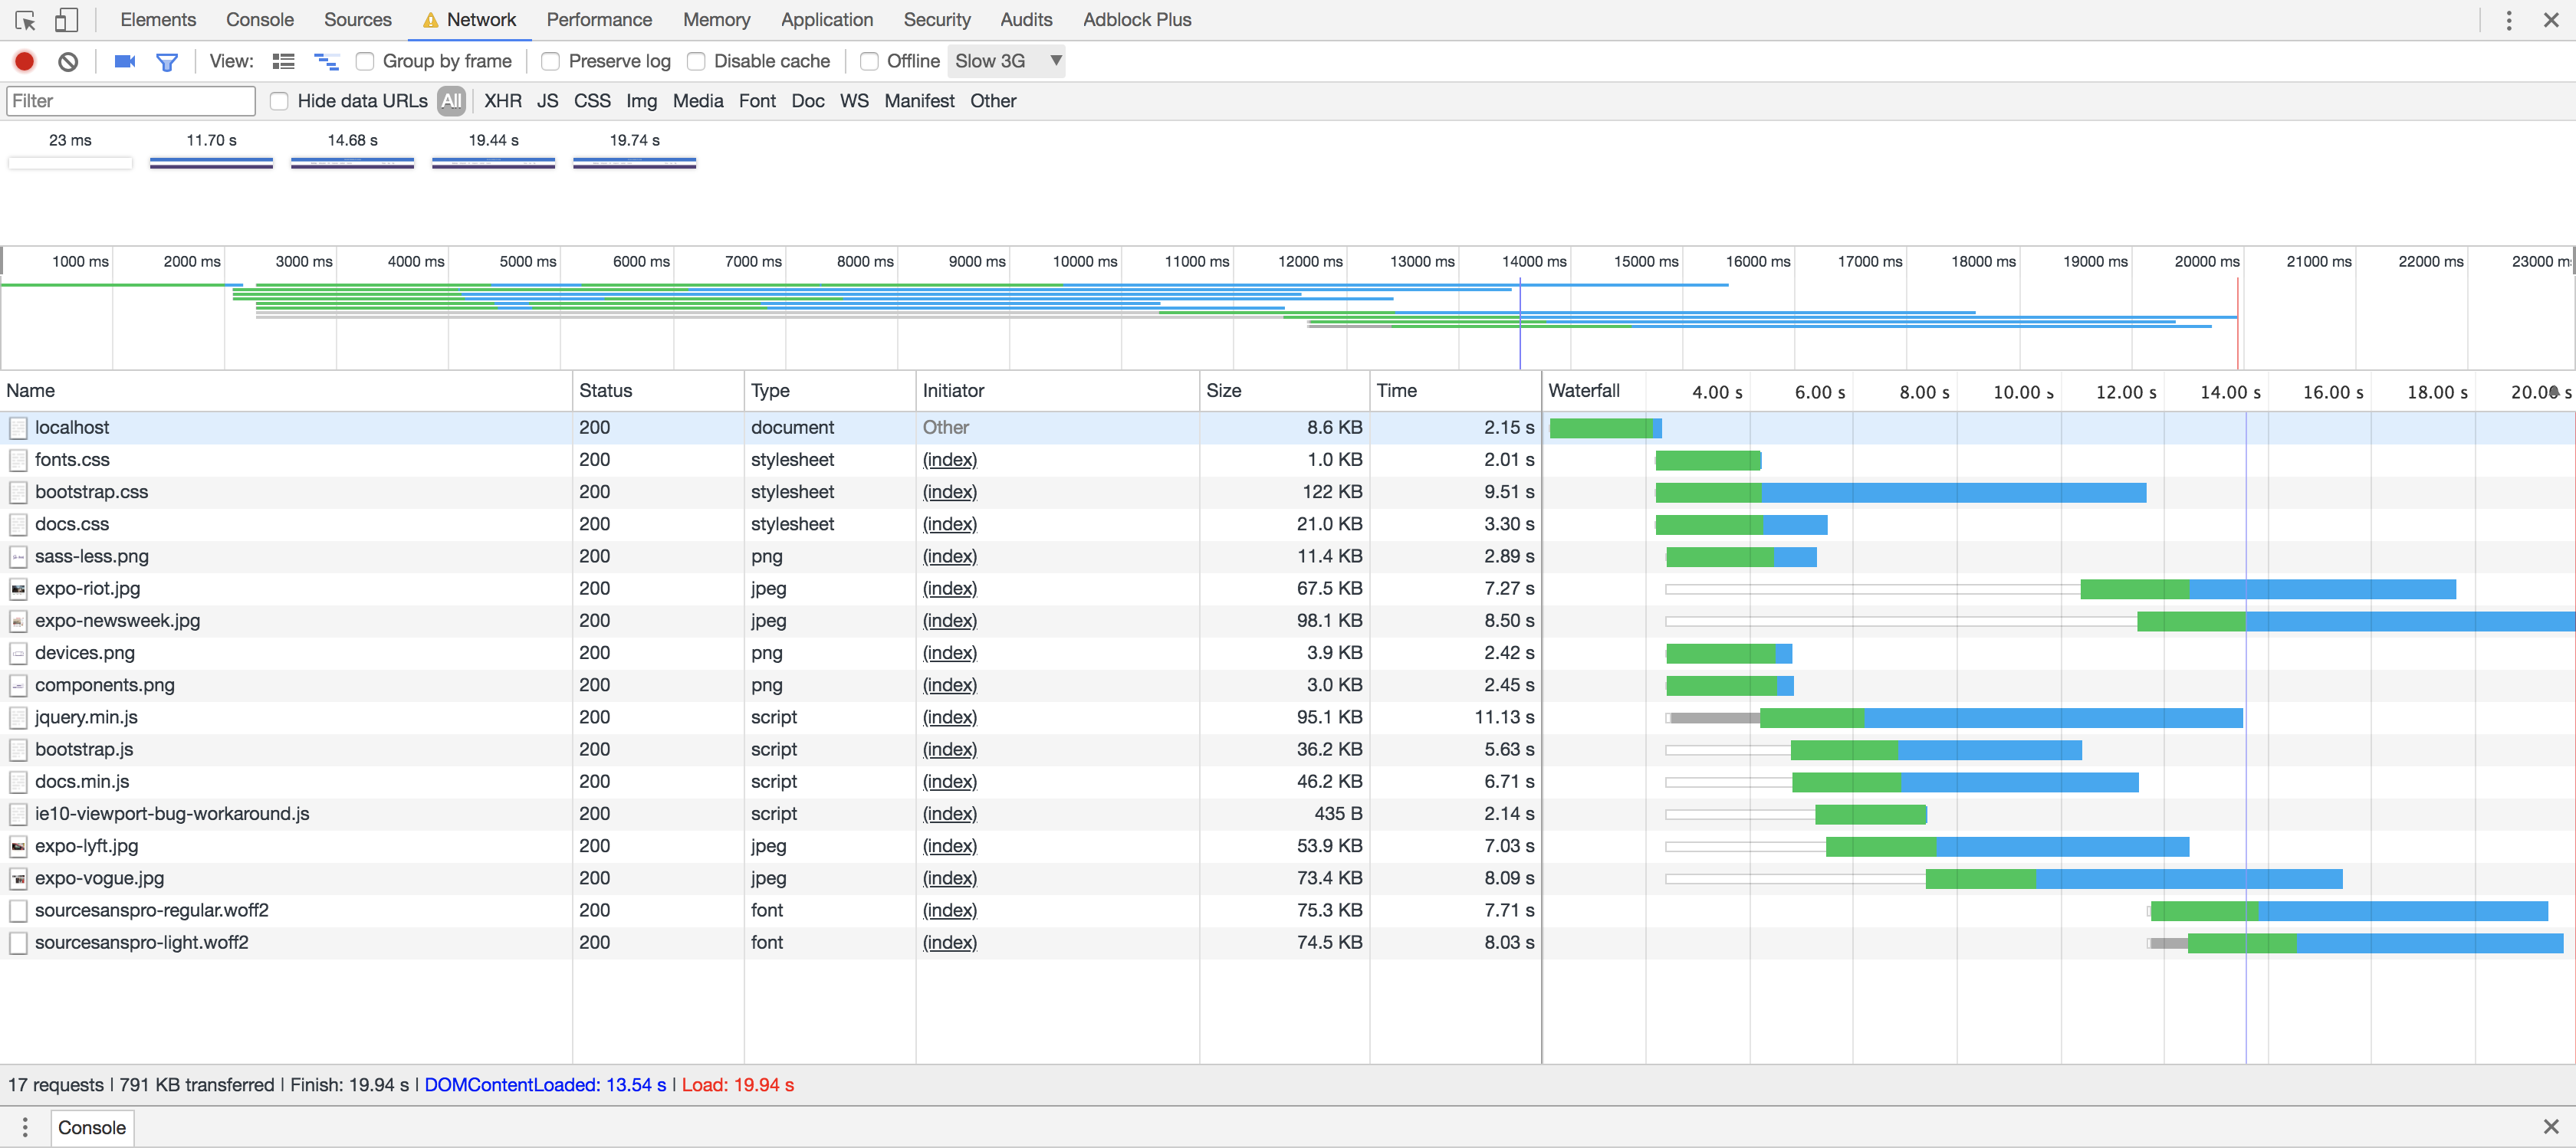Click the red record network log button

[25, 61]
